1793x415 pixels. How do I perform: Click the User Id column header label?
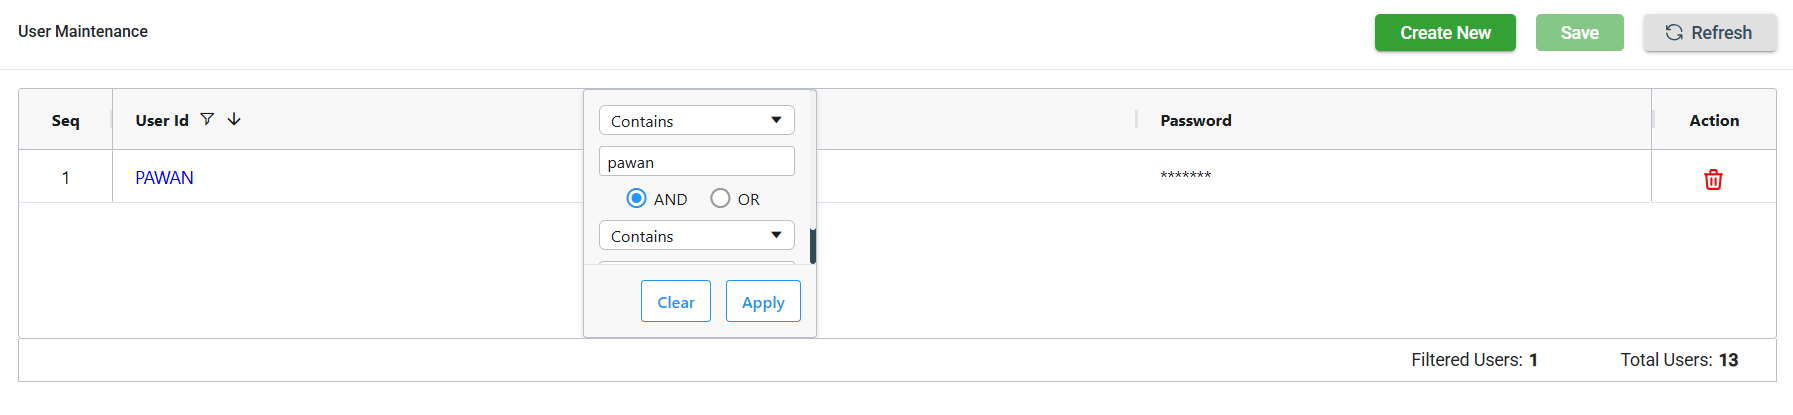coord(162,121)
